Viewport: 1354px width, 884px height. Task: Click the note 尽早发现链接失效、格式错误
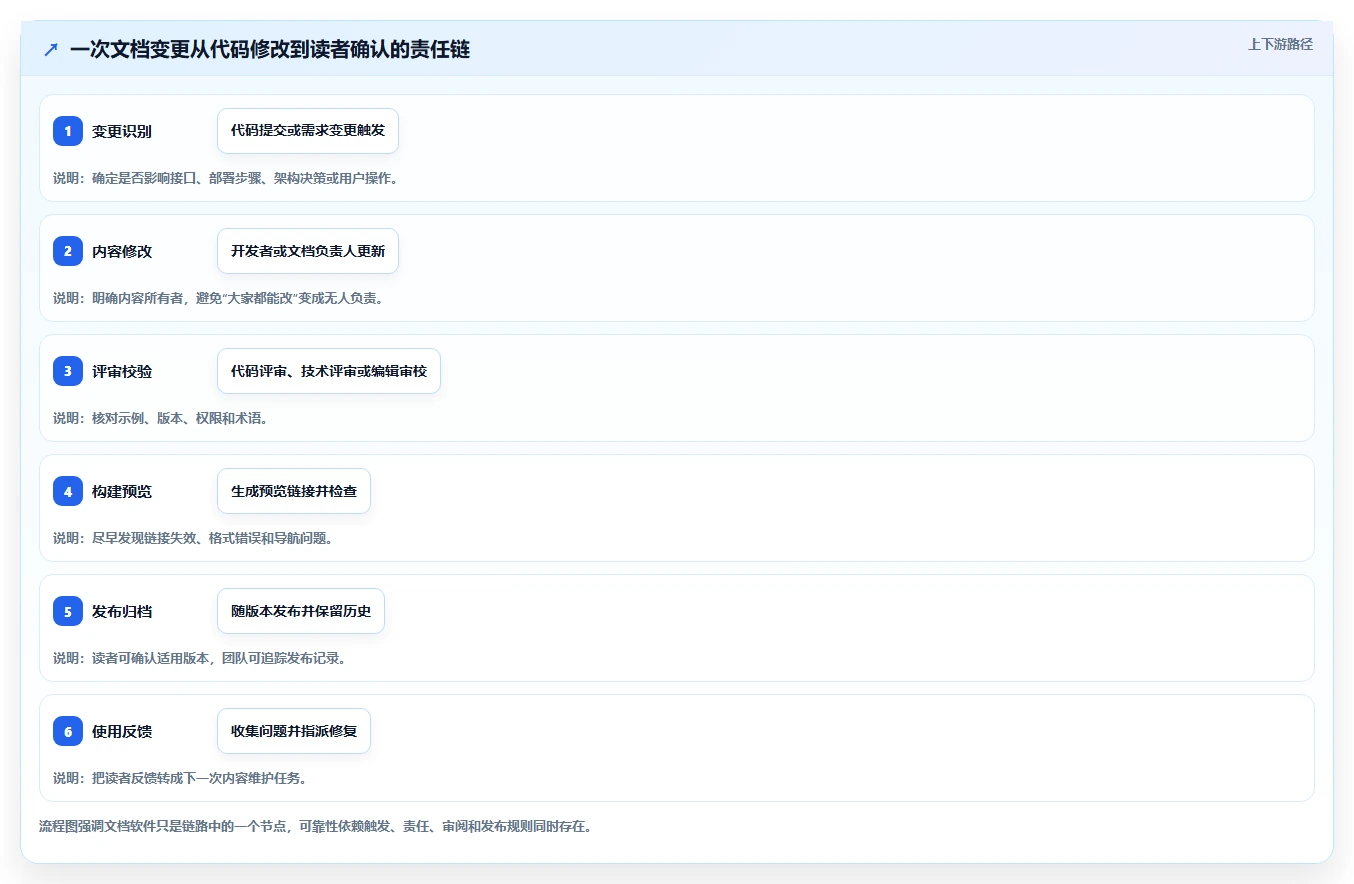tap(192, 538)
